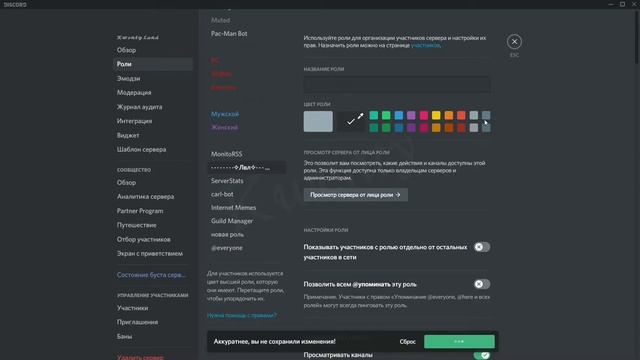Click the green save changes button
640x360 pixels.
(459, 342)
